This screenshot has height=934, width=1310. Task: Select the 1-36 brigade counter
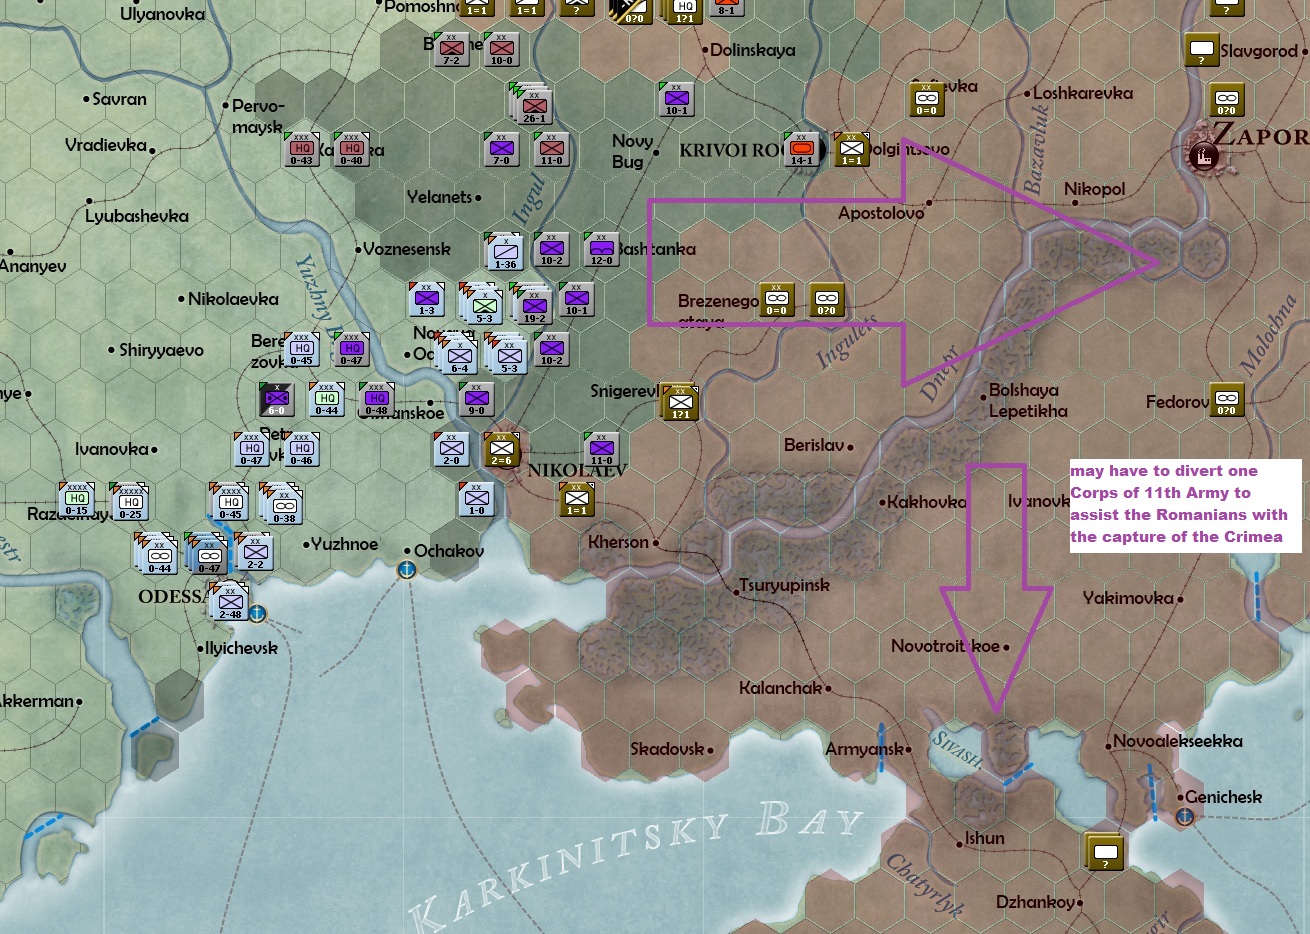[506, 251]
